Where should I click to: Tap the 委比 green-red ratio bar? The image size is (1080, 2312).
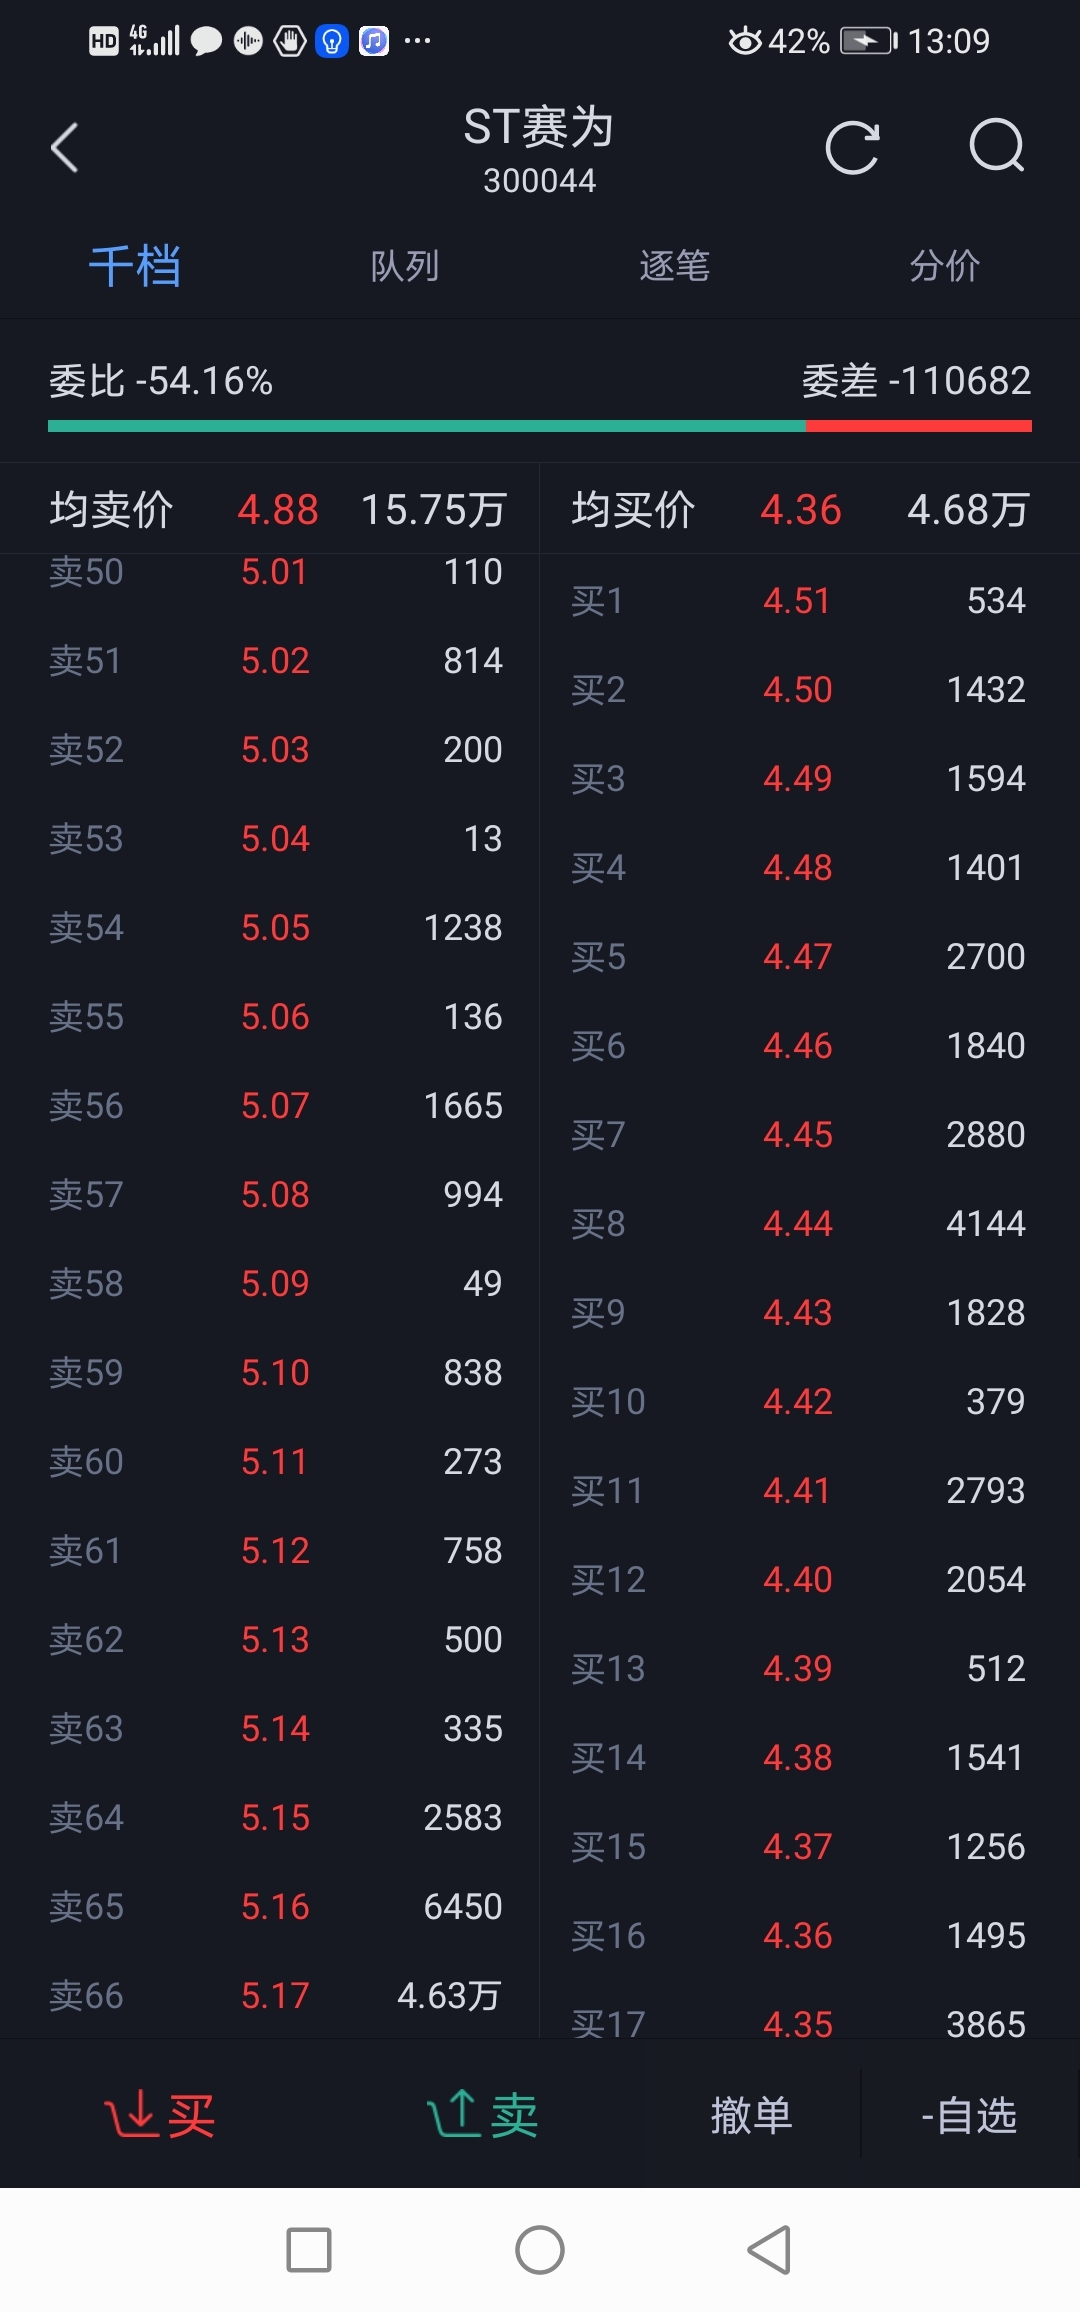point(540,426)
